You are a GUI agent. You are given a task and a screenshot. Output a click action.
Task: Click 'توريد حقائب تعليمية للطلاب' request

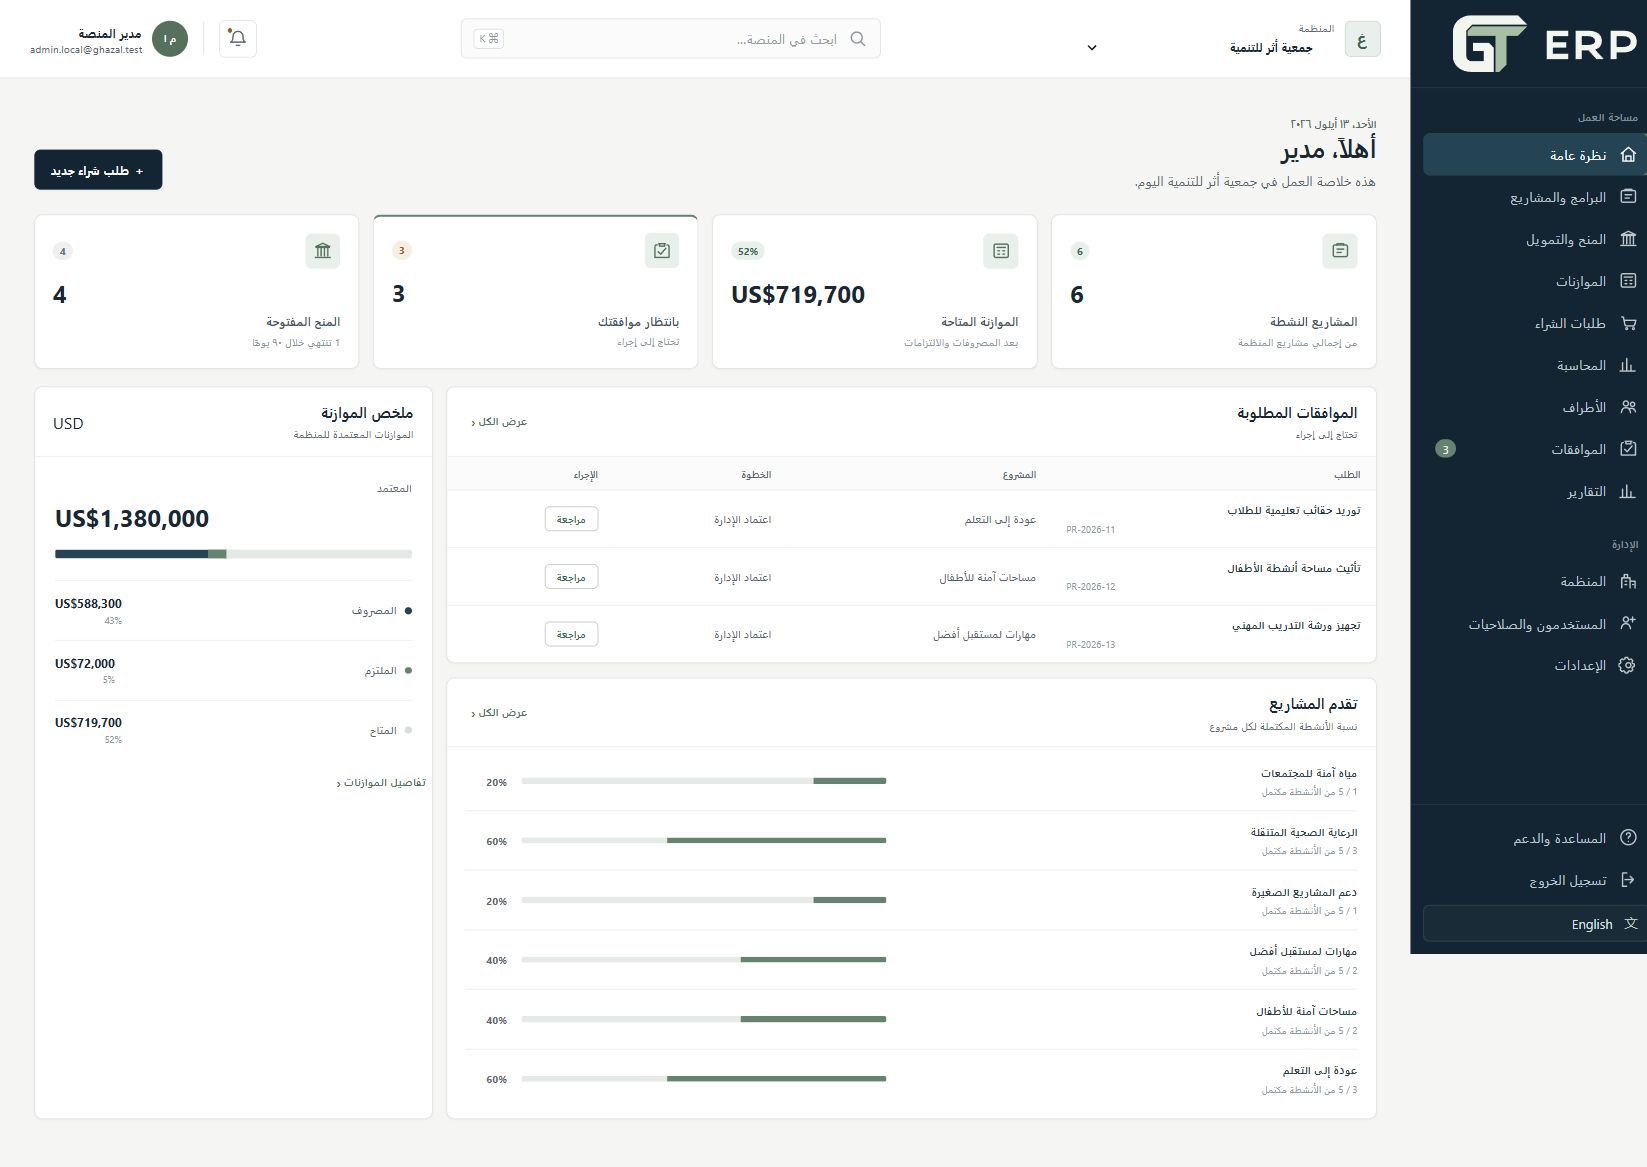click(1294, 510)
